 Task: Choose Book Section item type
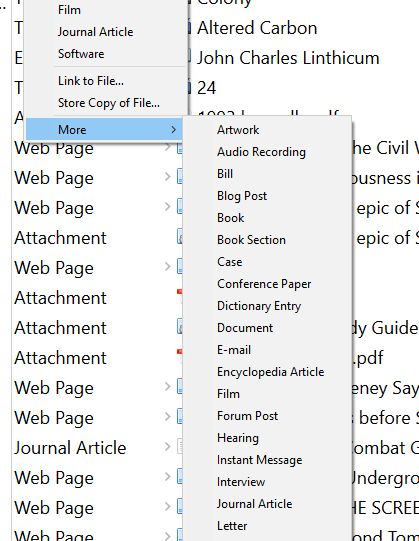251,240
